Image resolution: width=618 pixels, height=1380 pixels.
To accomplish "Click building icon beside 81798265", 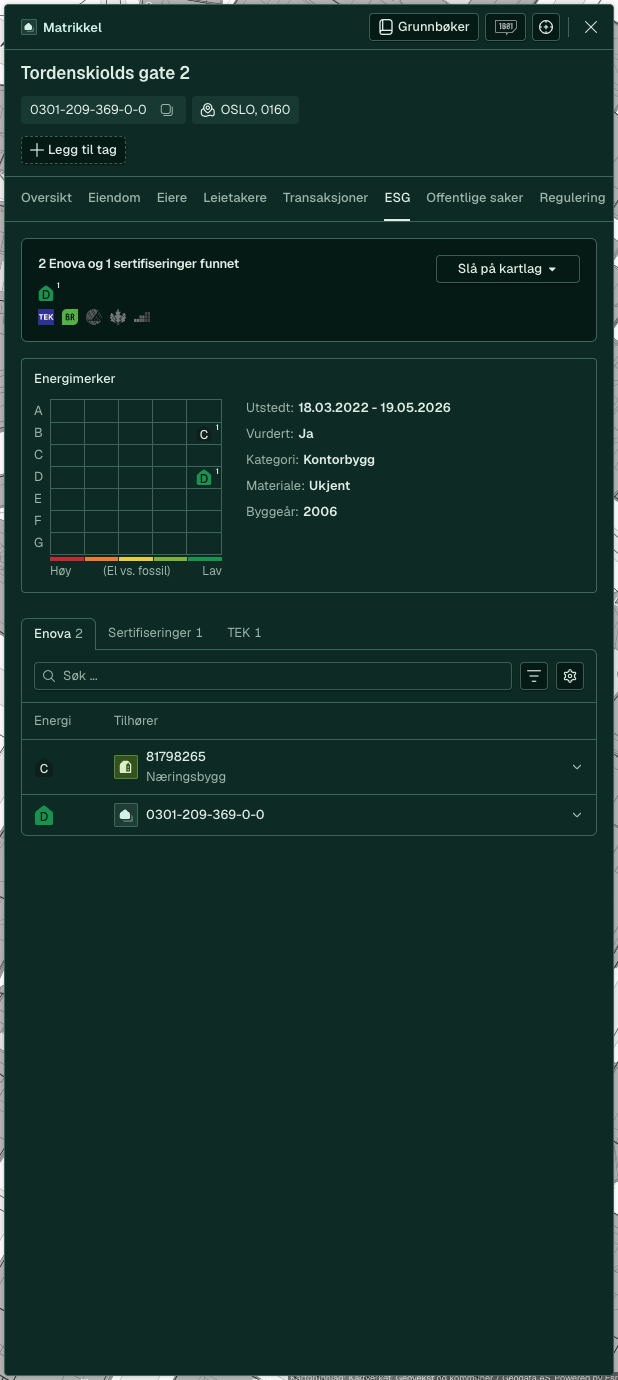I will (x=126, y=767).
